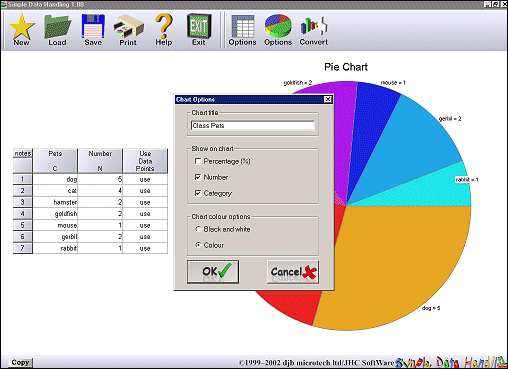The width and height of the screenshot is (508, 369).
Task: Click the 'dog = 5' chart label
Action: [431, 308]
